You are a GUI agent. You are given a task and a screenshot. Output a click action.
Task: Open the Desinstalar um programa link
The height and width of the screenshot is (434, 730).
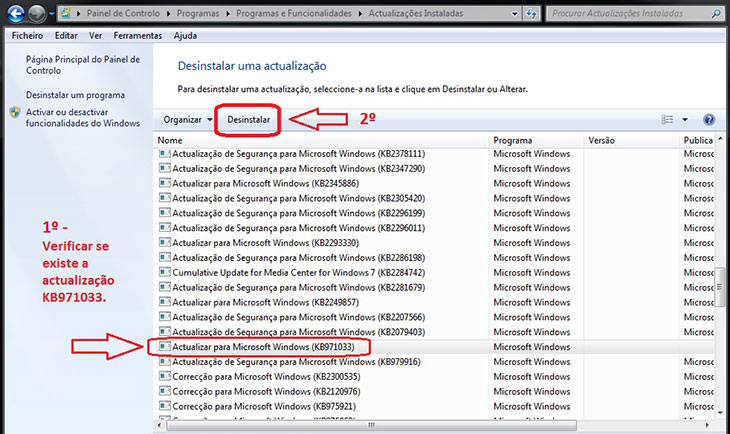pyautogui.click(x=75, y=95)
